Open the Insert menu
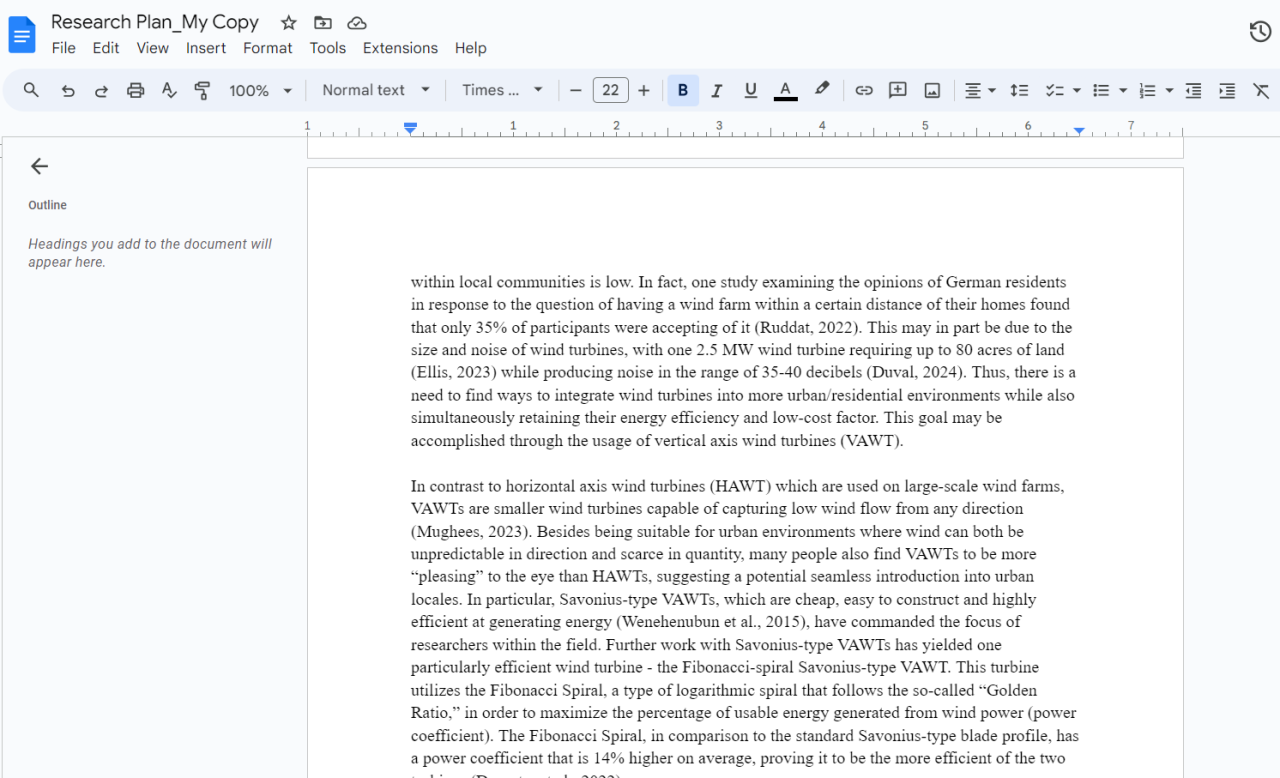Screen dimensions: 1280x778 pos(206,48)
